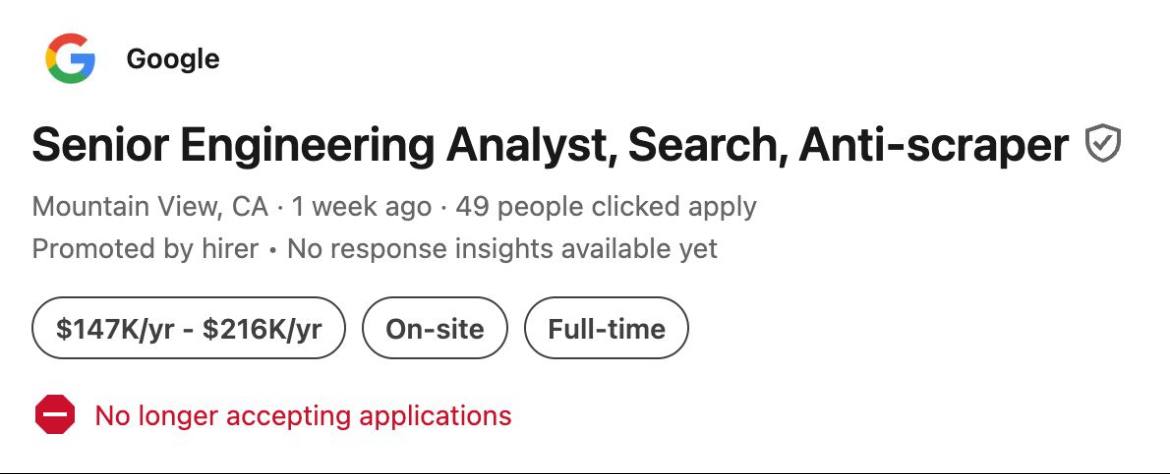Click the Google logo icon
This screenshot has height=474, width=1170.
pyautogui.click(x=70, y=58)
